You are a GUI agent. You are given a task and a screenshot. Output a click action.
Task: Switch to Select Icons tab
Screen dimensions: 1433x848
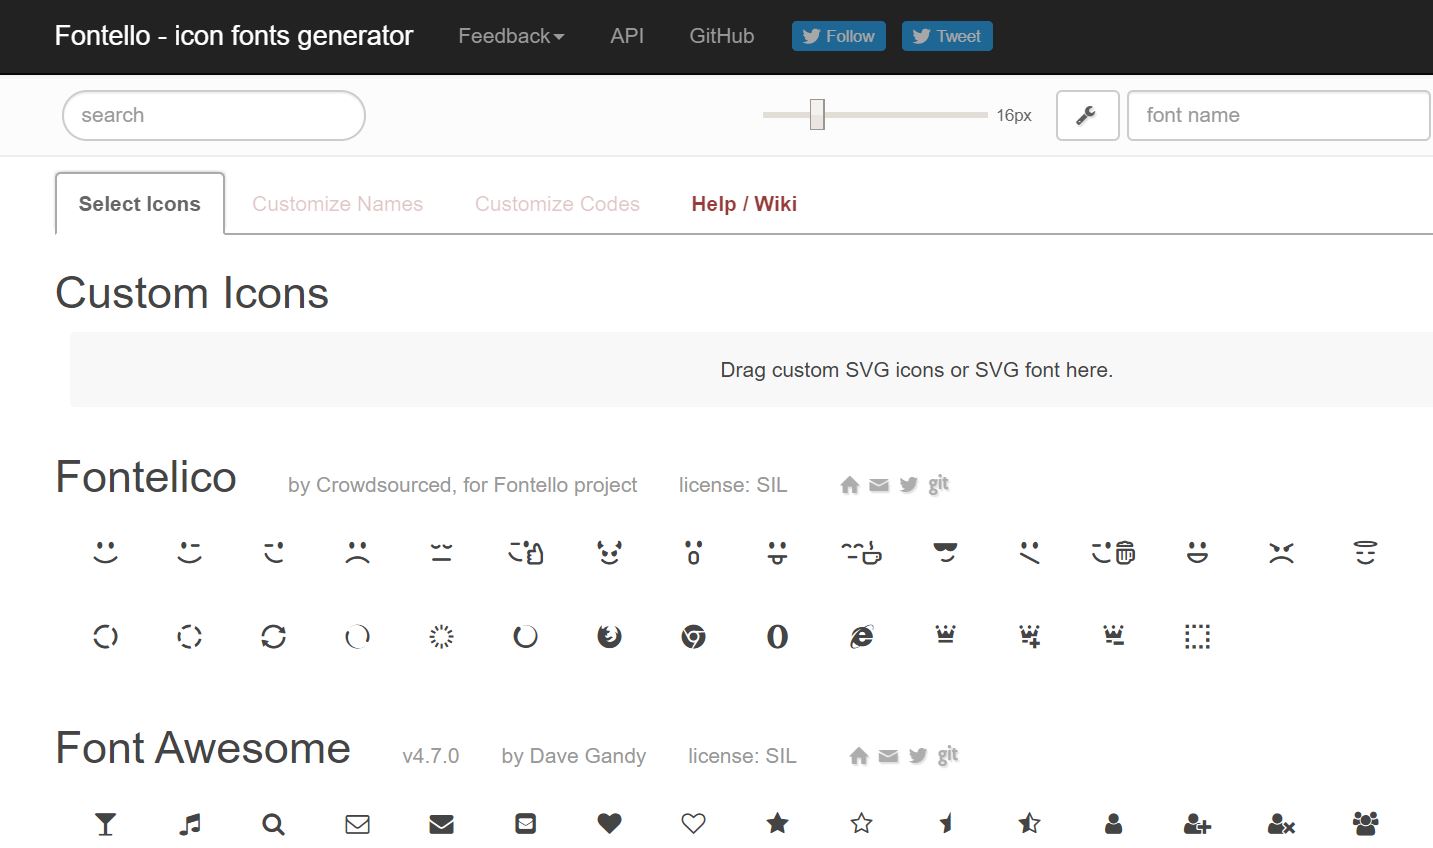(x=140, y=204)
